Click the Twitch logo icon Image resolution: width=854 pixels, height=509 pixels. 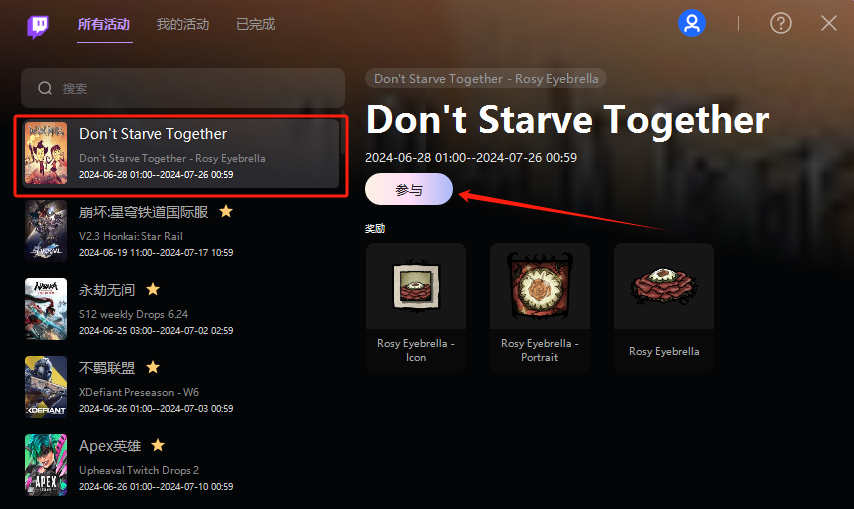point(38,26)
